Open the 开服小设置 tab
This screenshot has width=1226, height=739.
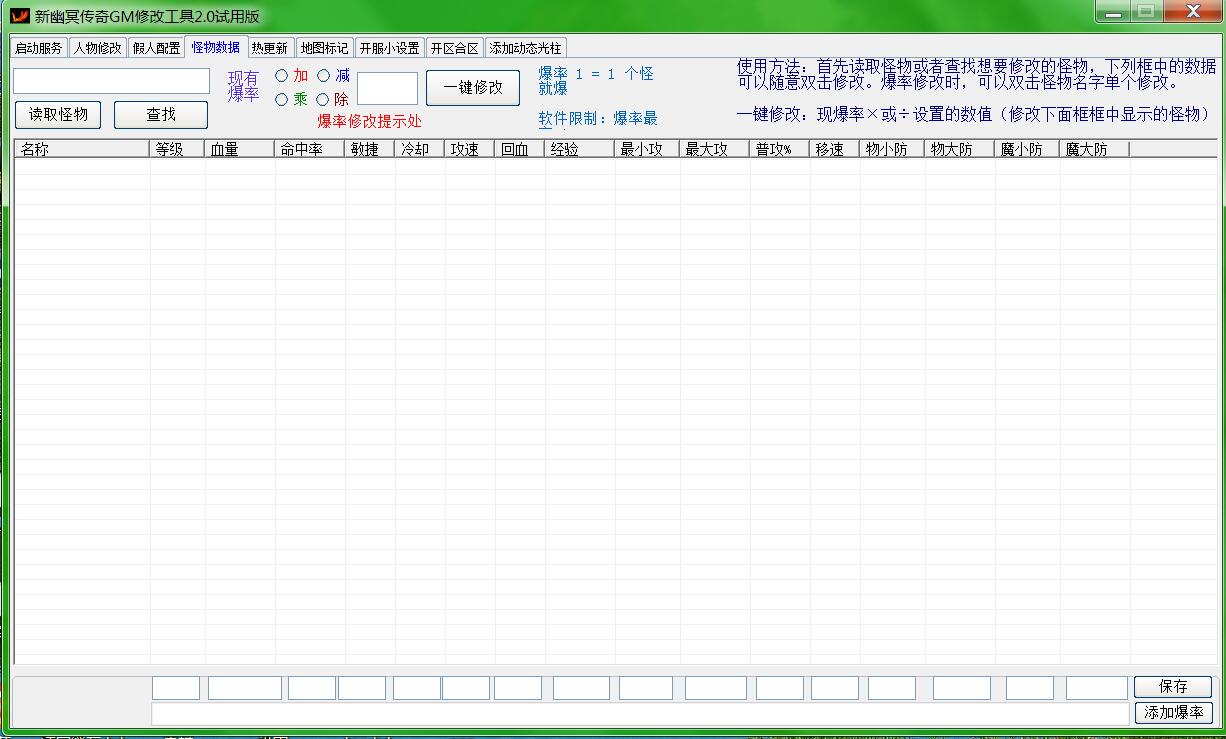pos(390,48)
